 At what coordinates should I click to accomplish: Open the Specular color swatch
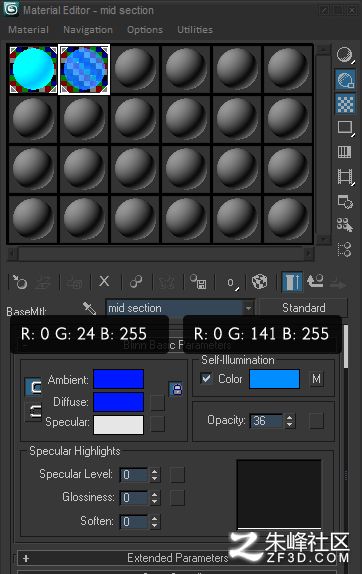click(119, 425)
